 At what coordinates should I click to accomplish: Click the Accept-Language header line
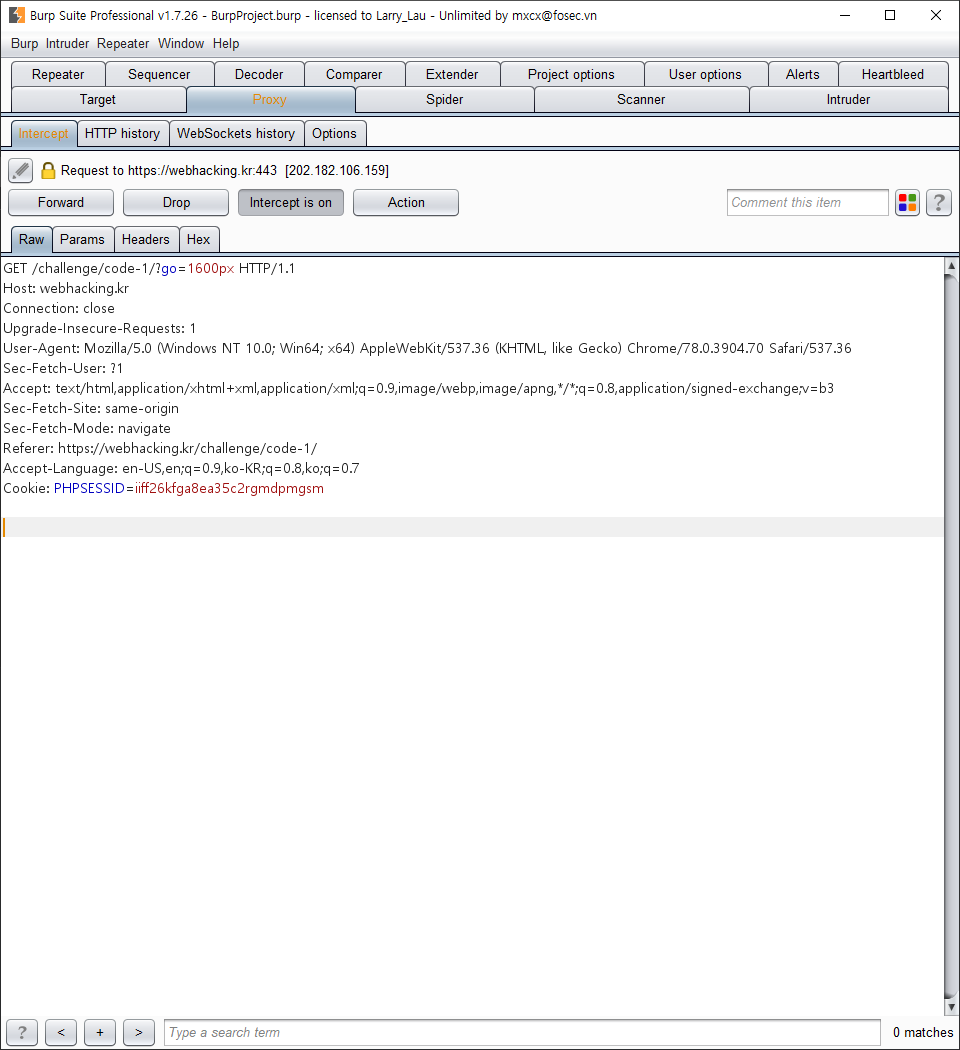[181, 468]
